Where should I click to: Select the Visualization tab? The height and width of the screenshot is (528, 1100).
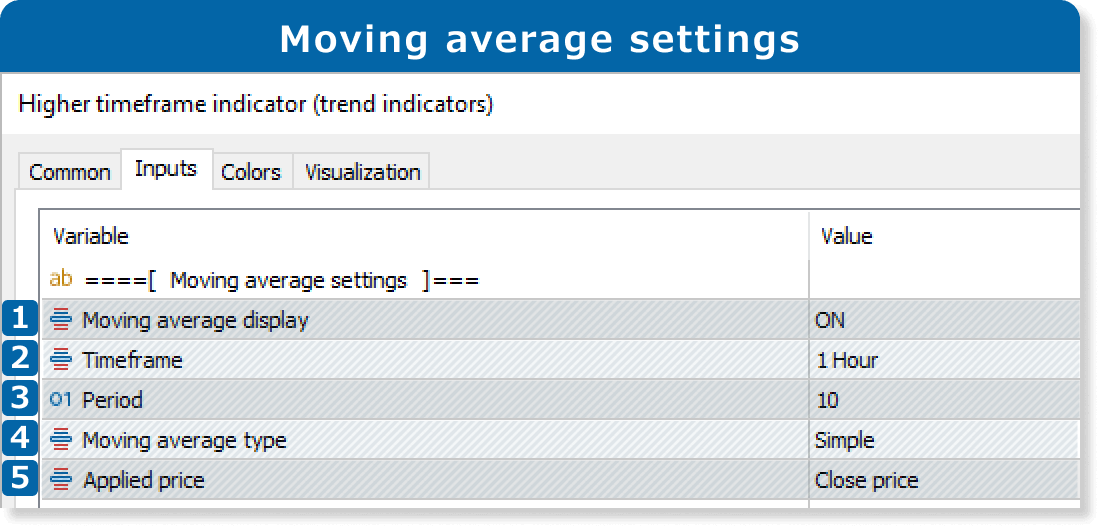pyautogui.click(x=362, y=172)
